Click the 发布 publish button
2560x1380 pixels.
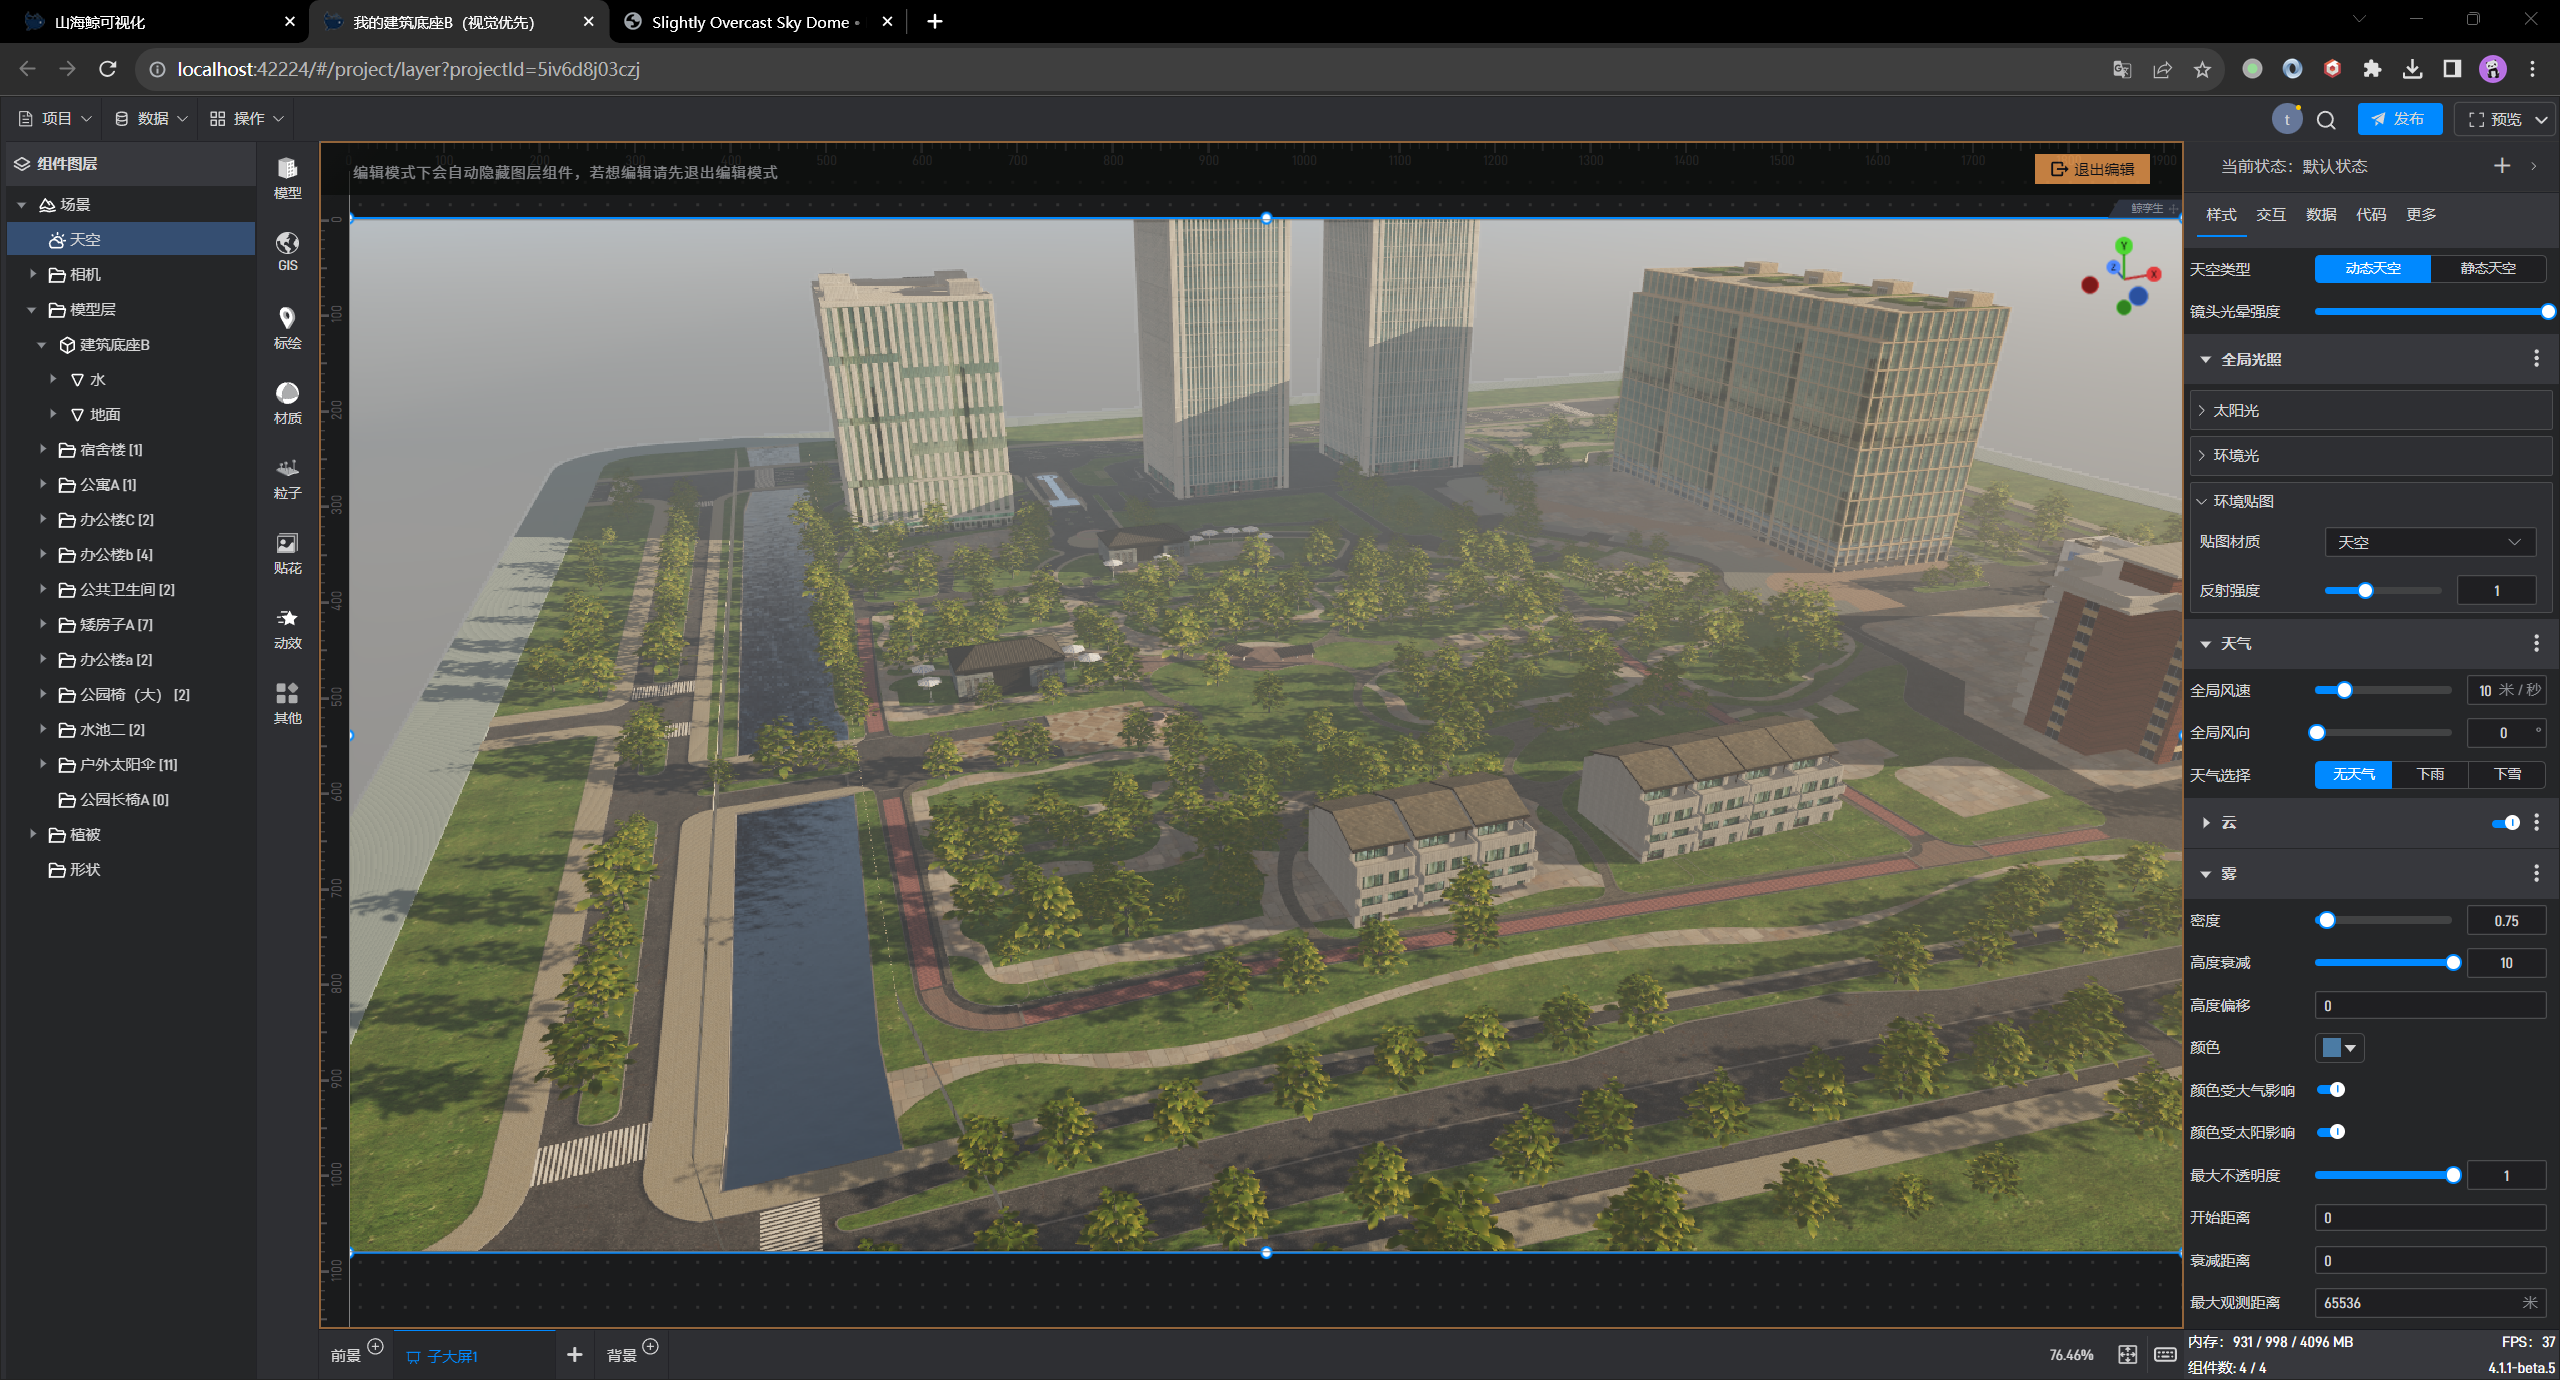pos(2399,119)
